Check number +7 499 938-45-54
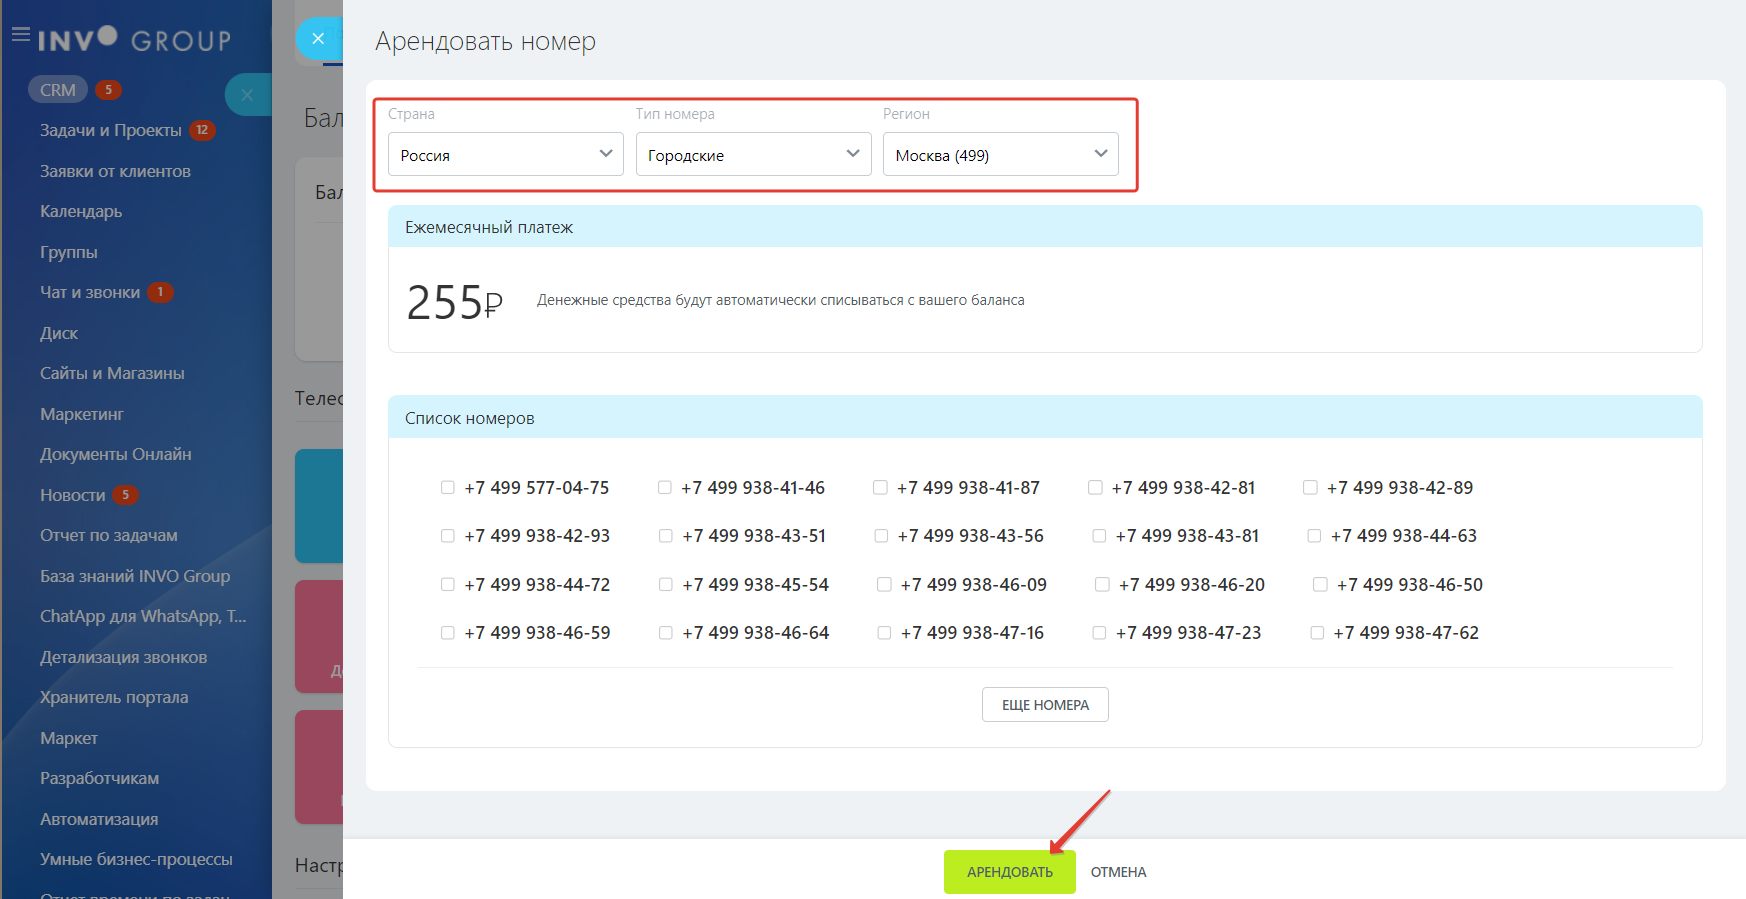1746x899 pixels. [666, 585]
